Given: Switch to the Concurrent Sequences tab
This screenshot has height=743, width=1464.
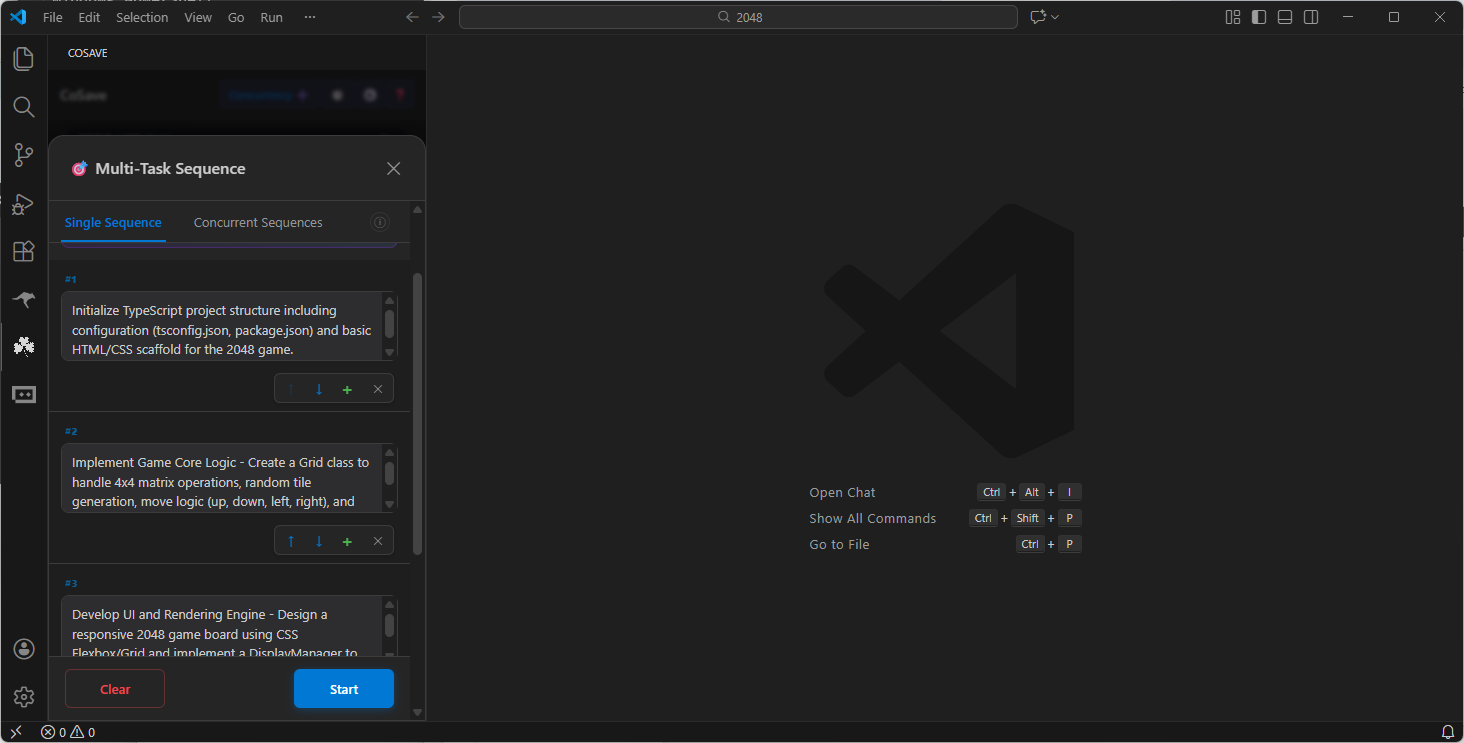Looking at the screenshot, I should 257,222.
